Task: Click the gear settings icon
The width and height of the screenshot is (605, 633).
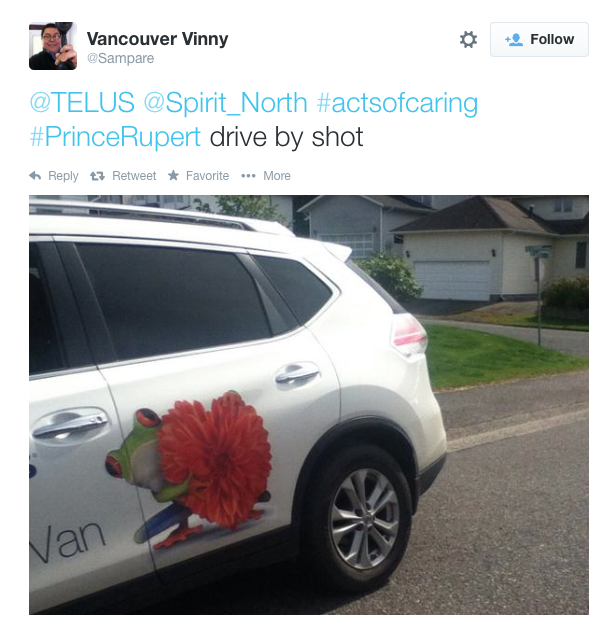Action: (x=468, y=40)
